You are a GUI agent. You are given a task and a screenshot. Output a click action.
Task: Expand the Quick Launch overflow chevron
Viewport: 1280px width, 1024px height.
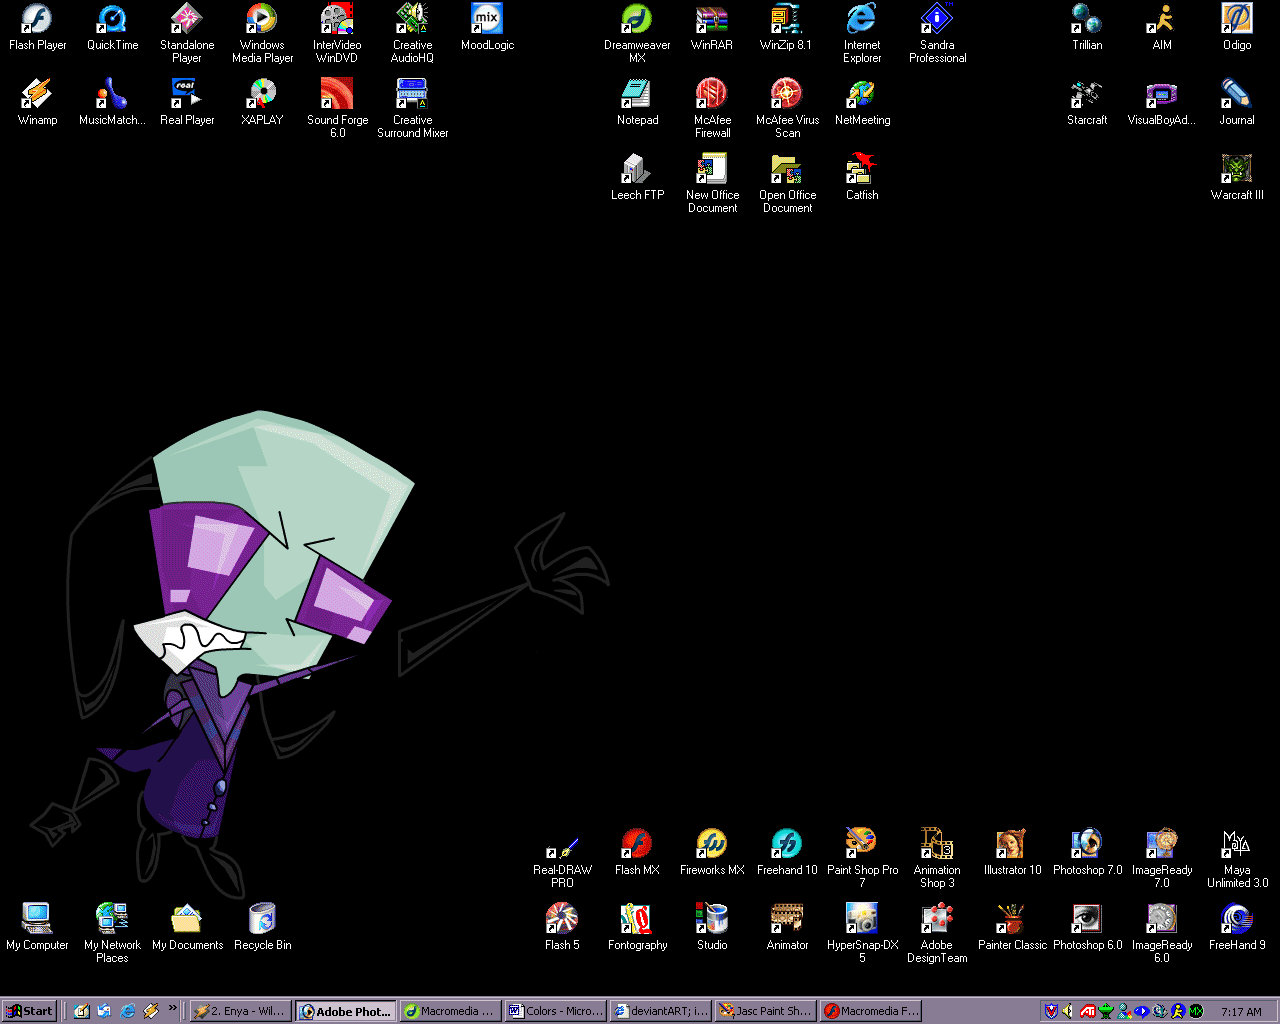point(172,1008)
